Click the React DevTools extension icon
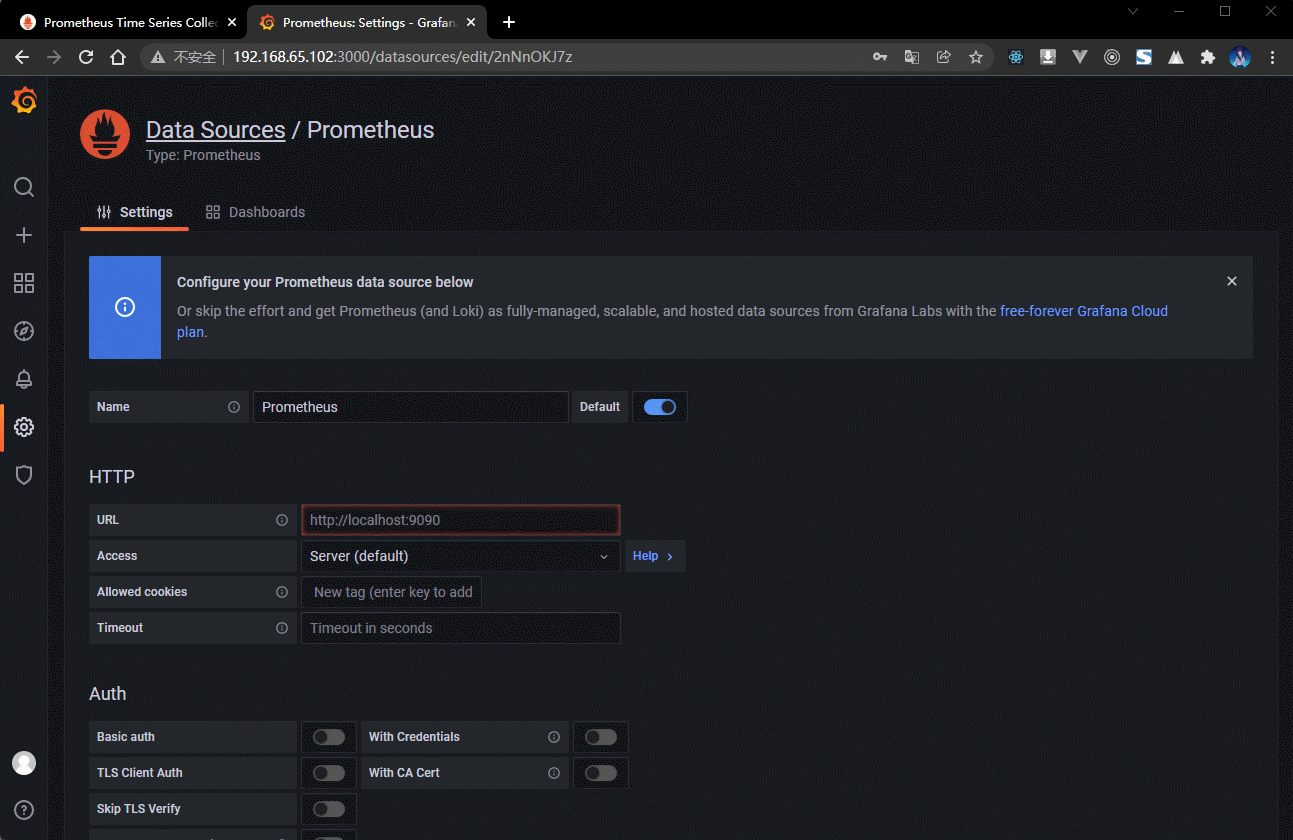This screenshot has width=1293, height=840. (1016, 57)
